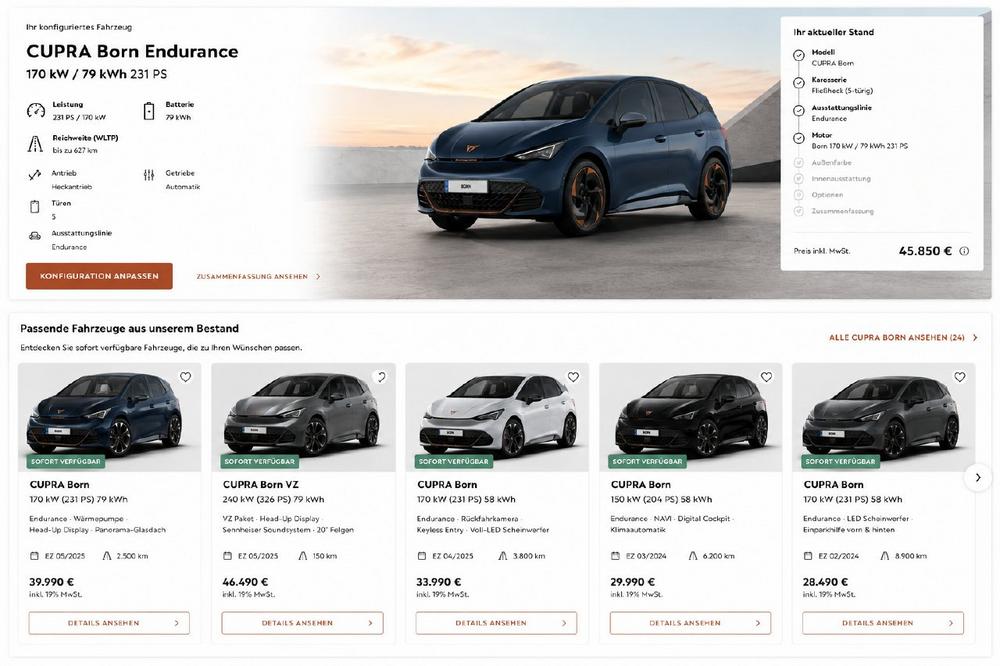Click mileage icon next to 3.800 km
Image resolution: width=1000 pixels, height=666 pixels.
click(x=503, y=556)
